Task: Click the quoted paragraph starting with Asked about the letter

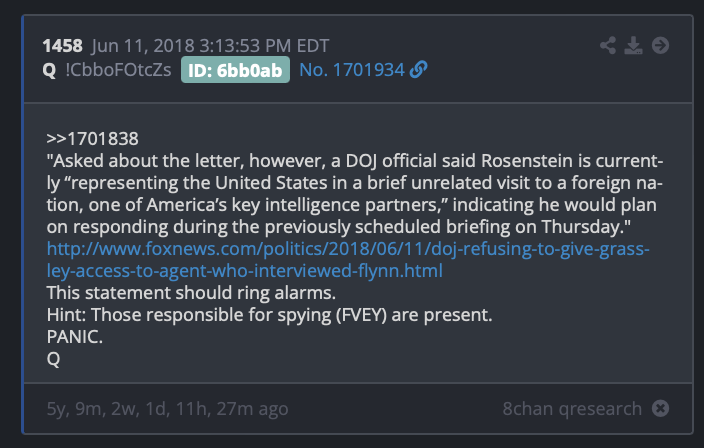Action: (355, 193)
